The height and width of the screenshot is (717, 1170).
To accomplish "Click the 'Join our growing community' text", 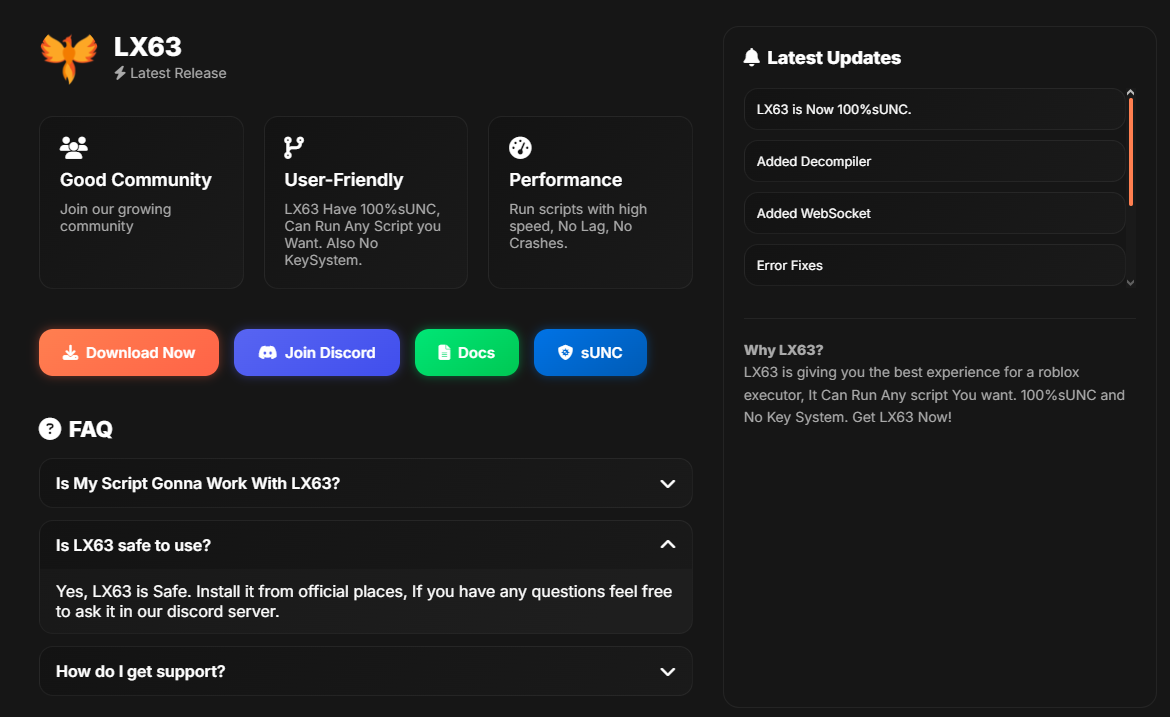I will click(116, 218).
